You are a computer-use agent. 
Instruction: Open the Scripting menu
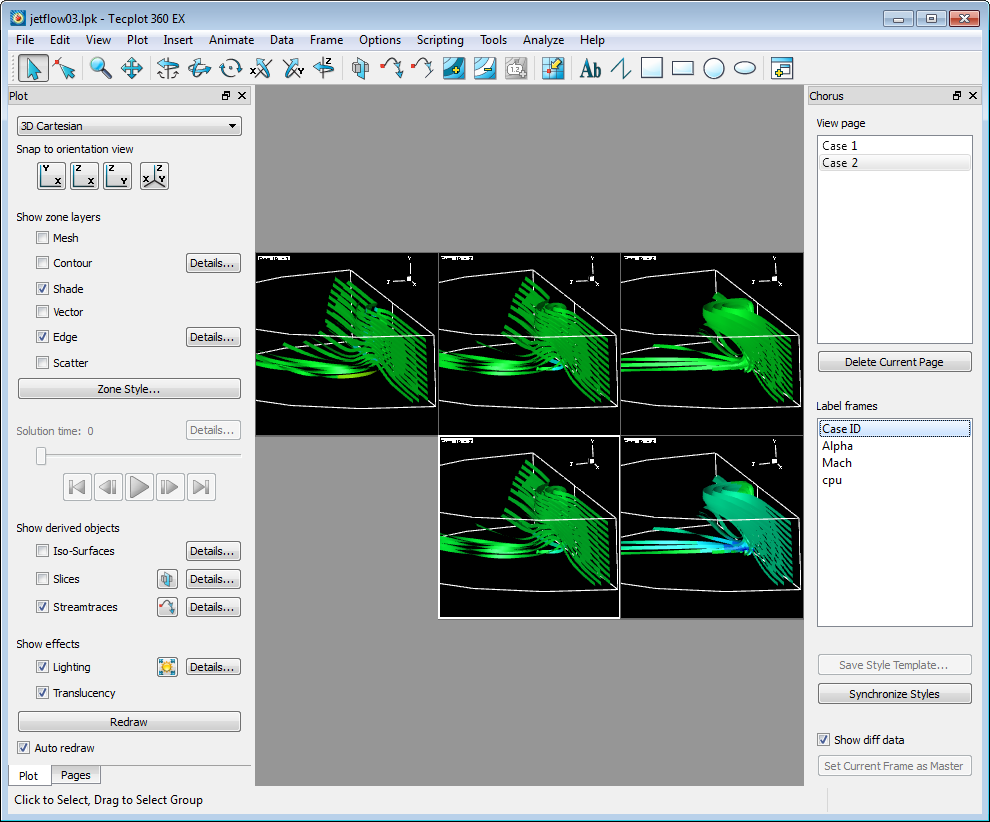click(x=440, y=40)
